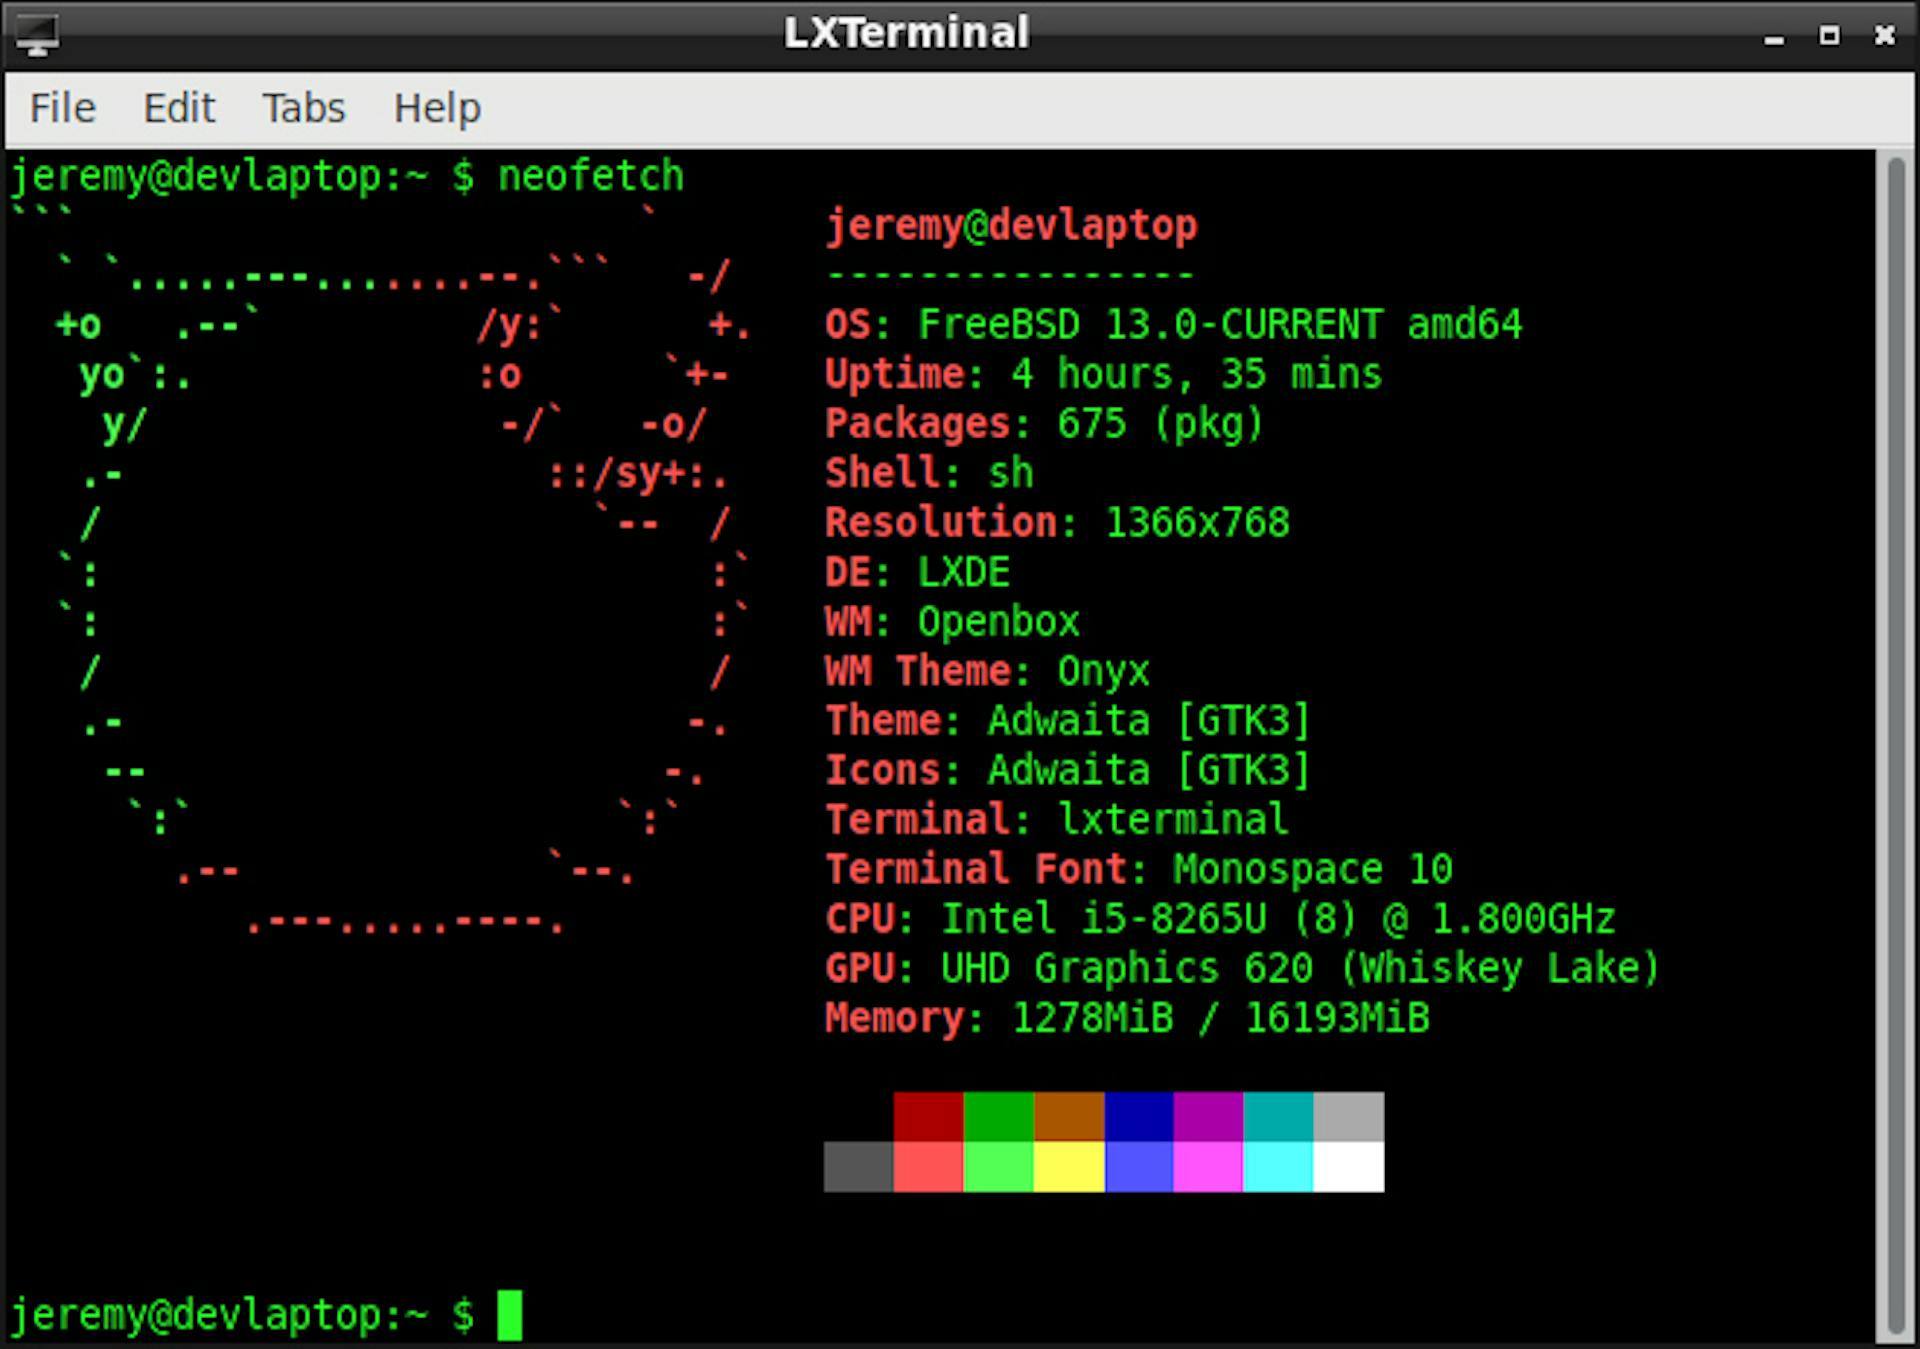Click the bright green color block
Image resolution: width=1920 pixels, height=1349 pixels.
(998, 1166)
